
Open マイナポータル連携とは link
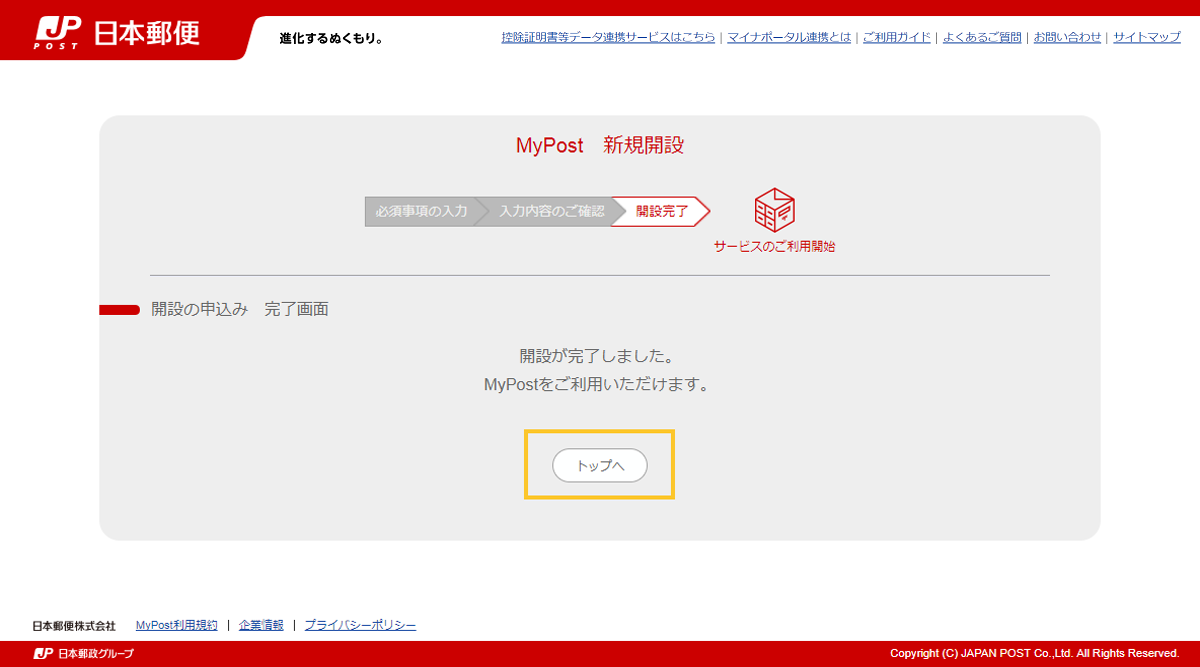point(789,37)
